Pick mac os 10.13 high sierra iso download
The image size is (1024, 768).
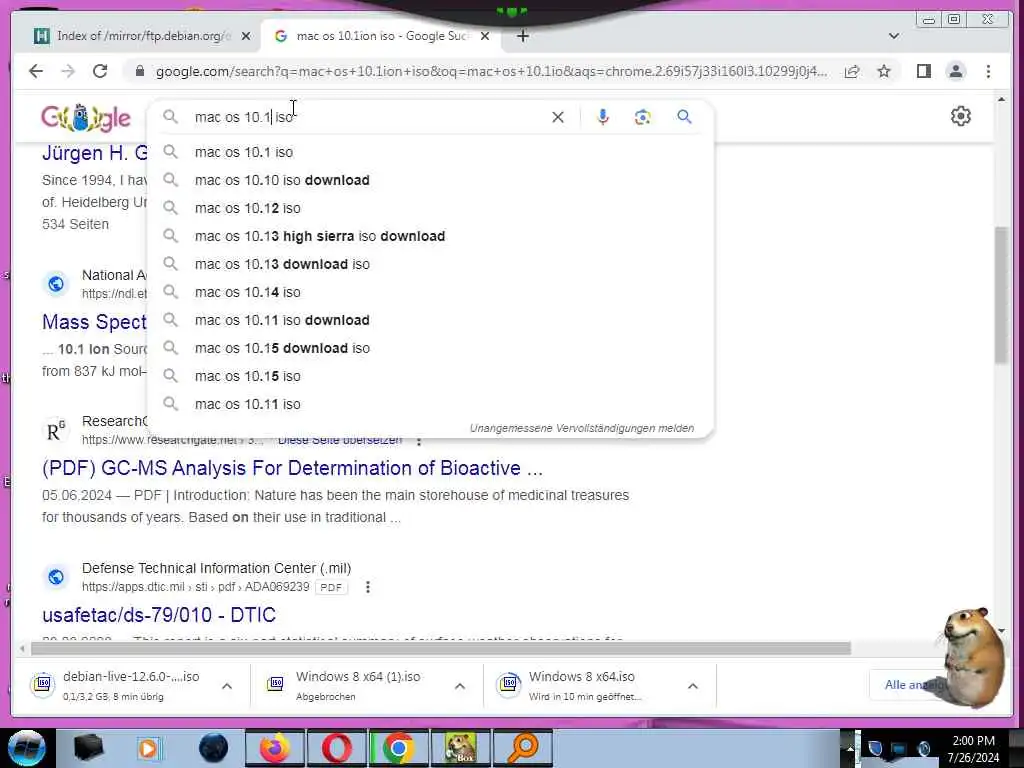pyautogui.click(x=431, y=236)
